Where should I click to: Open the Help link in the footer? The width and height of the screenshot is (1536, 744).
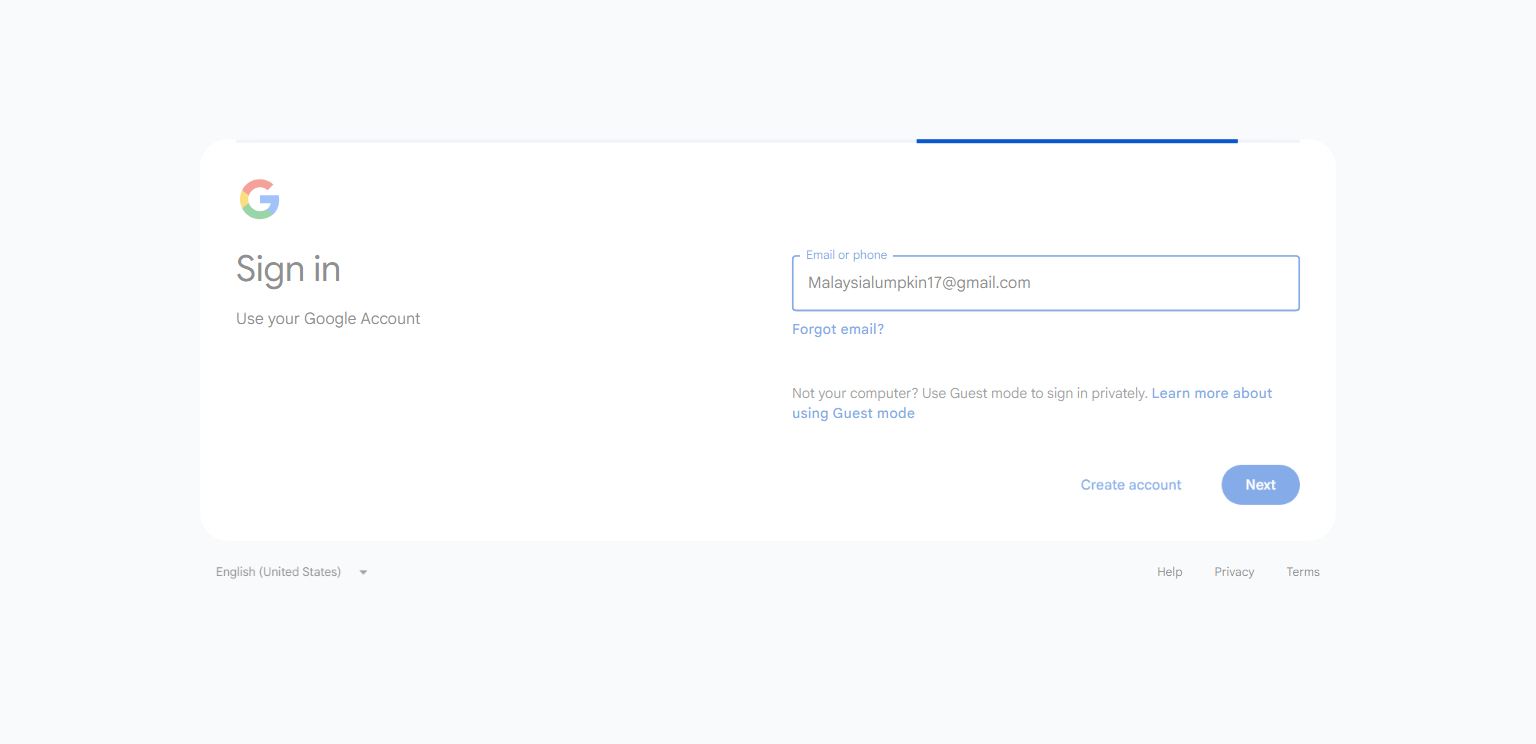1170,572
